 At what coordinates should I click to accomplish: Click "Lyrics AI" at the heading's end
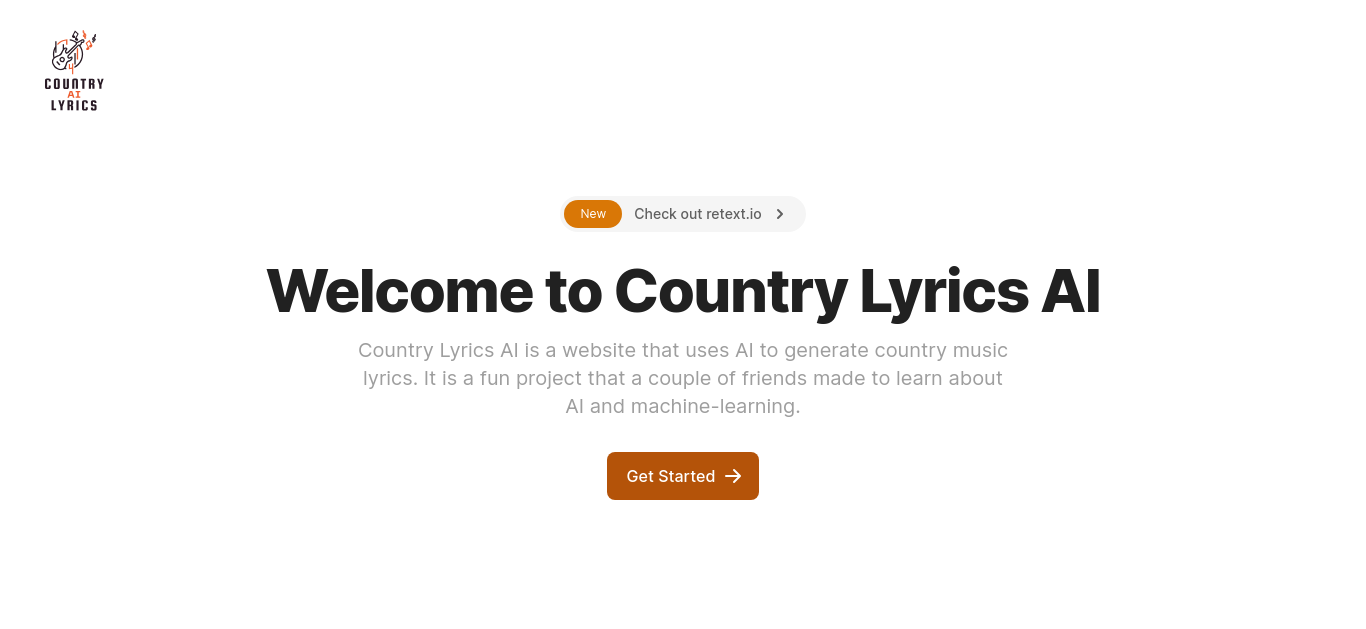coord(980,291)
